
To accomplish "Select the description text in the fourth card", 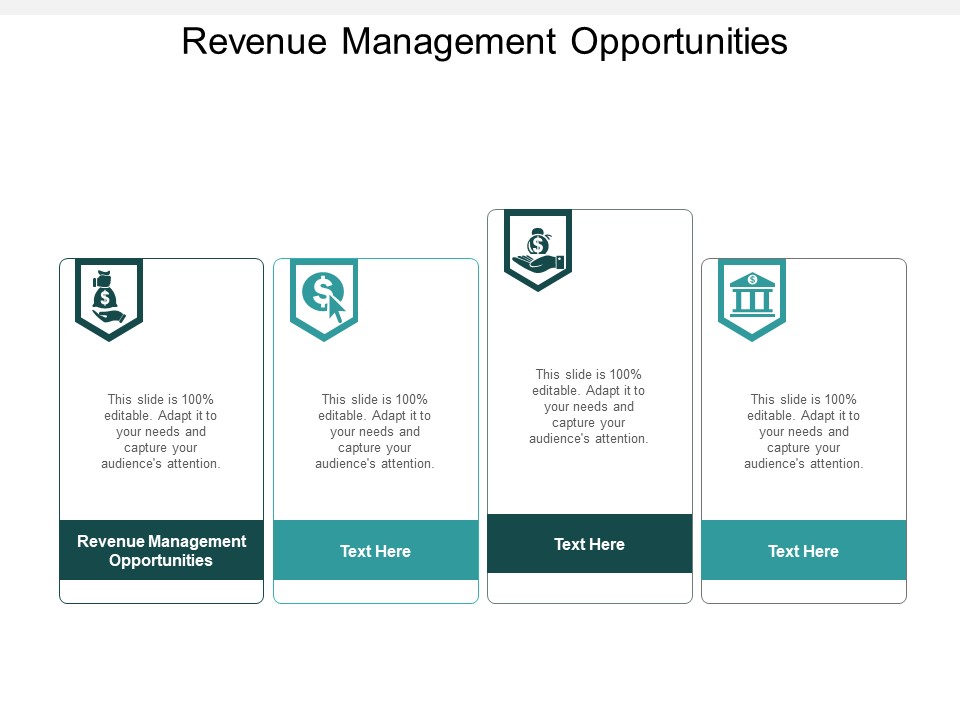I will click(803, 431).
